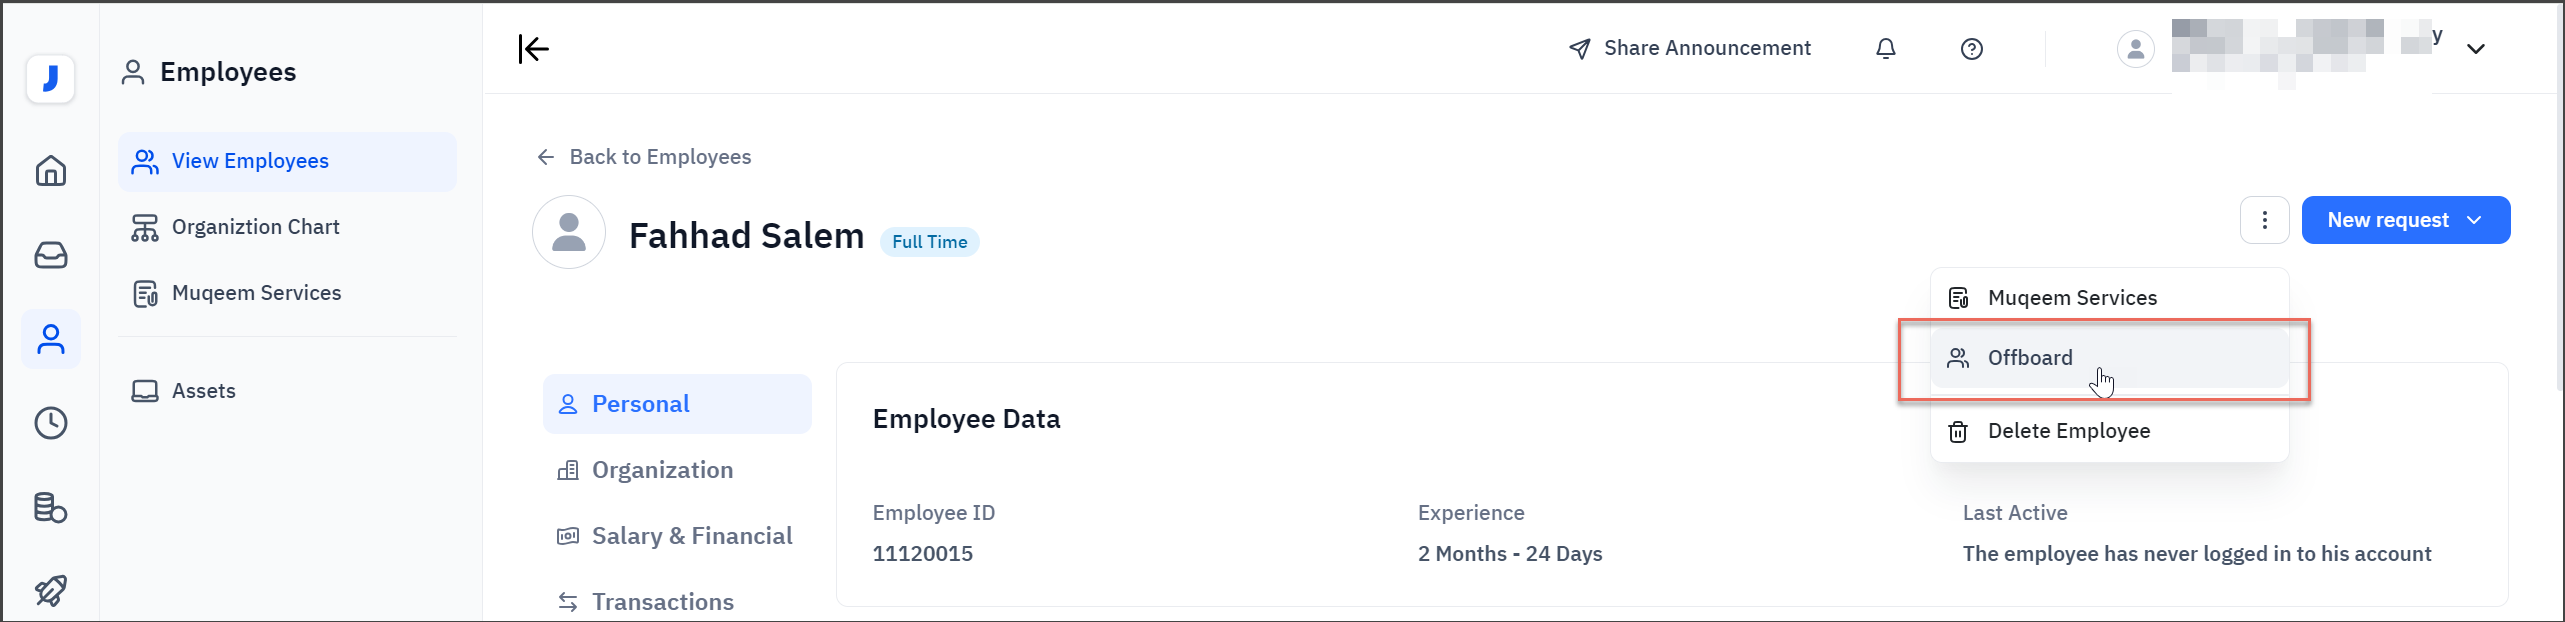Switch to the Organization tab
This screenshot has width=2565, height=622.
click(x=662, y=469)
